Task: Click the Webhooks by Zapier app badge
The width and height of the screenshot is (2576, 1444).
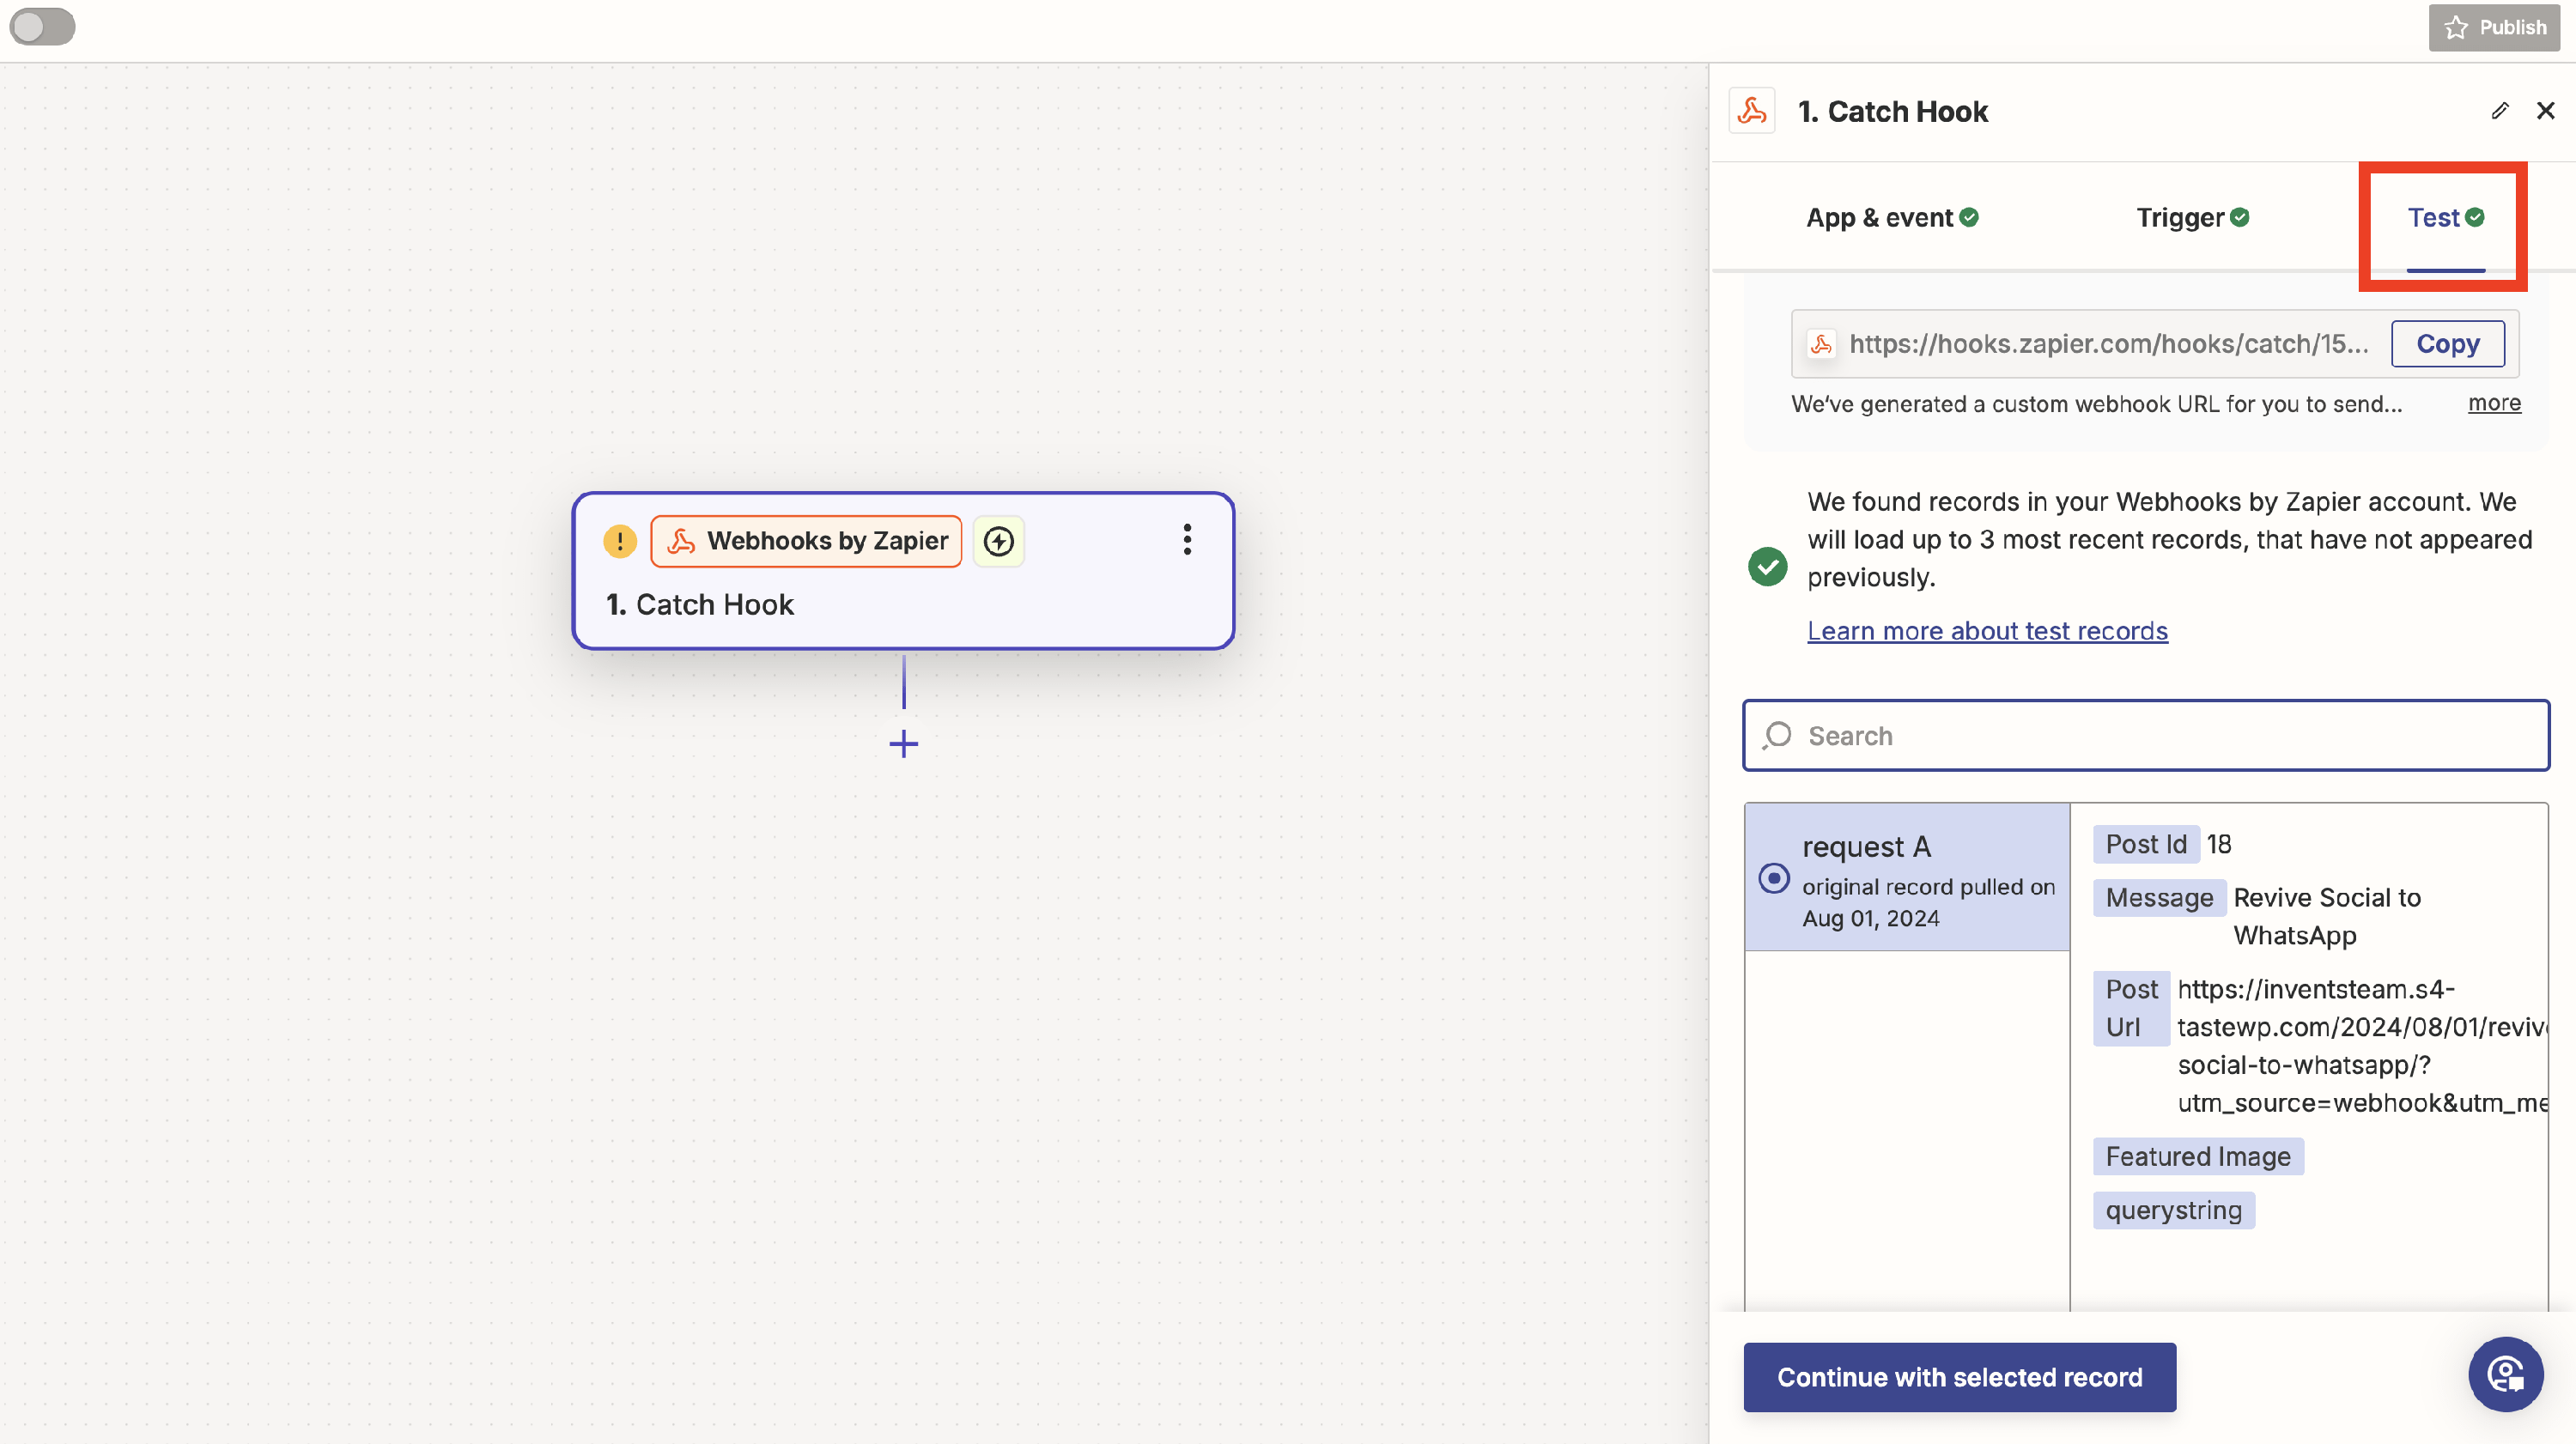Action: click(x=806, y=541)
